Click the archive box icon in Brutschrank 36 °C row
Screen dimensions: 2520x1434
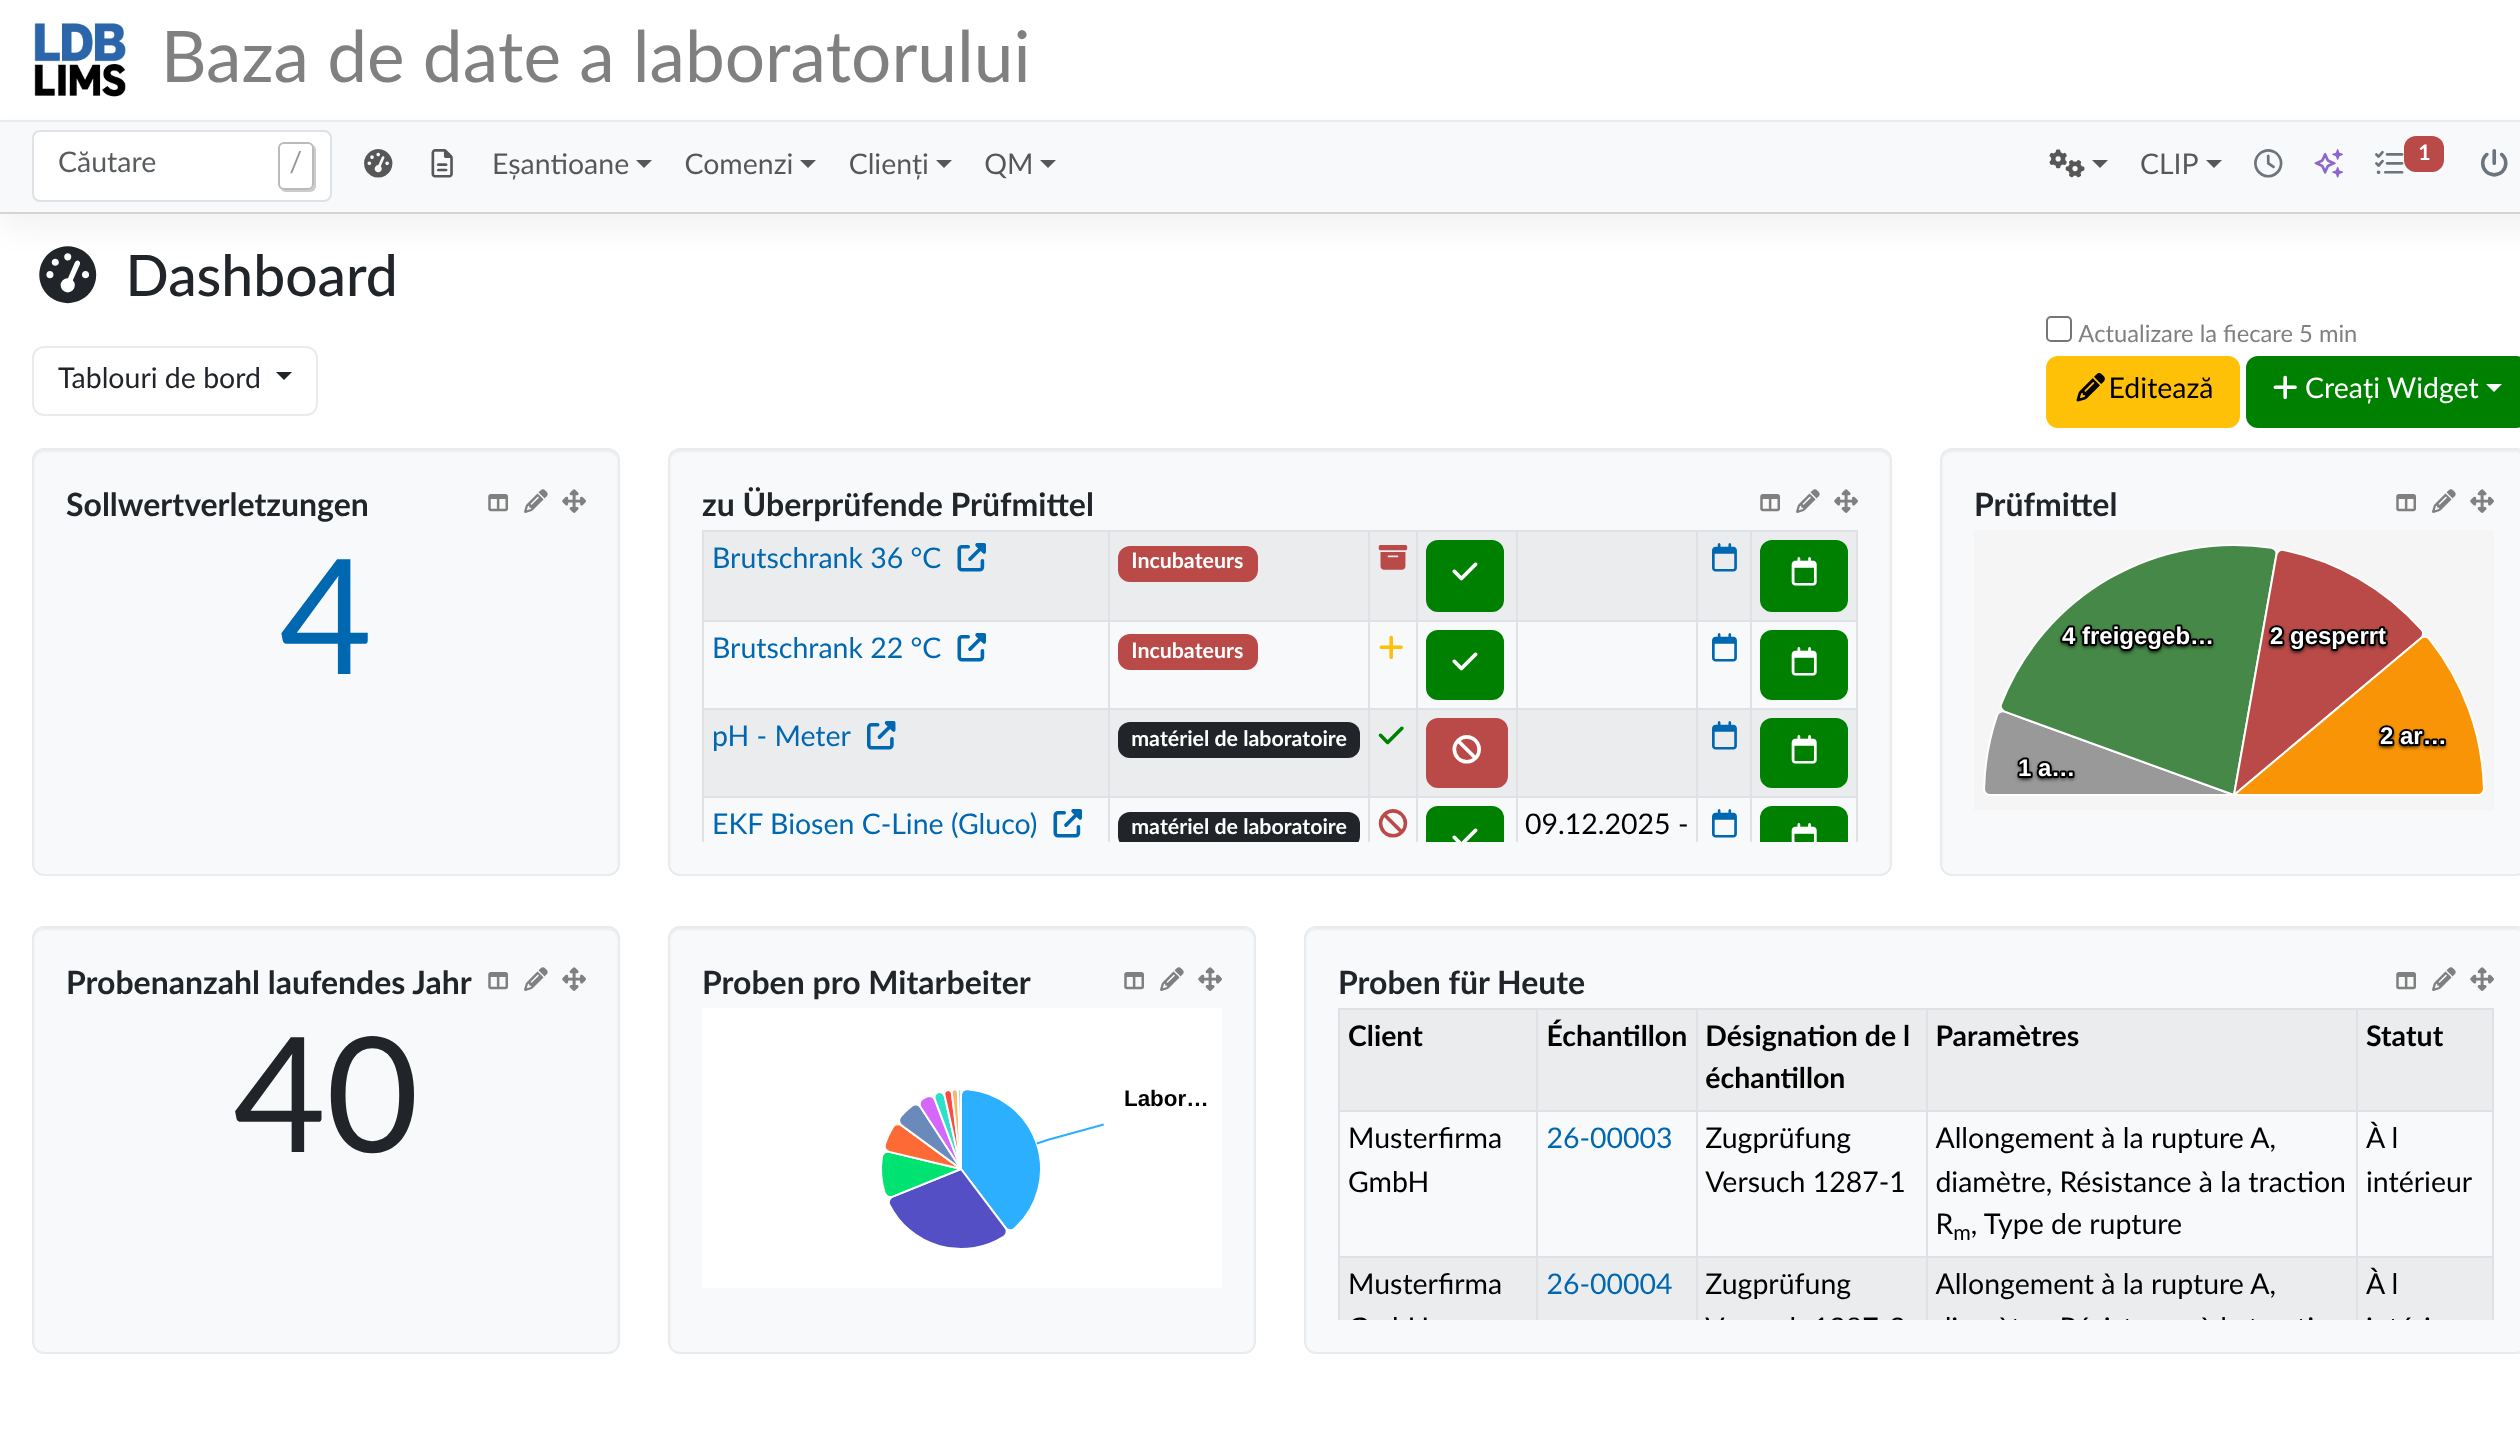point(1392,557)
